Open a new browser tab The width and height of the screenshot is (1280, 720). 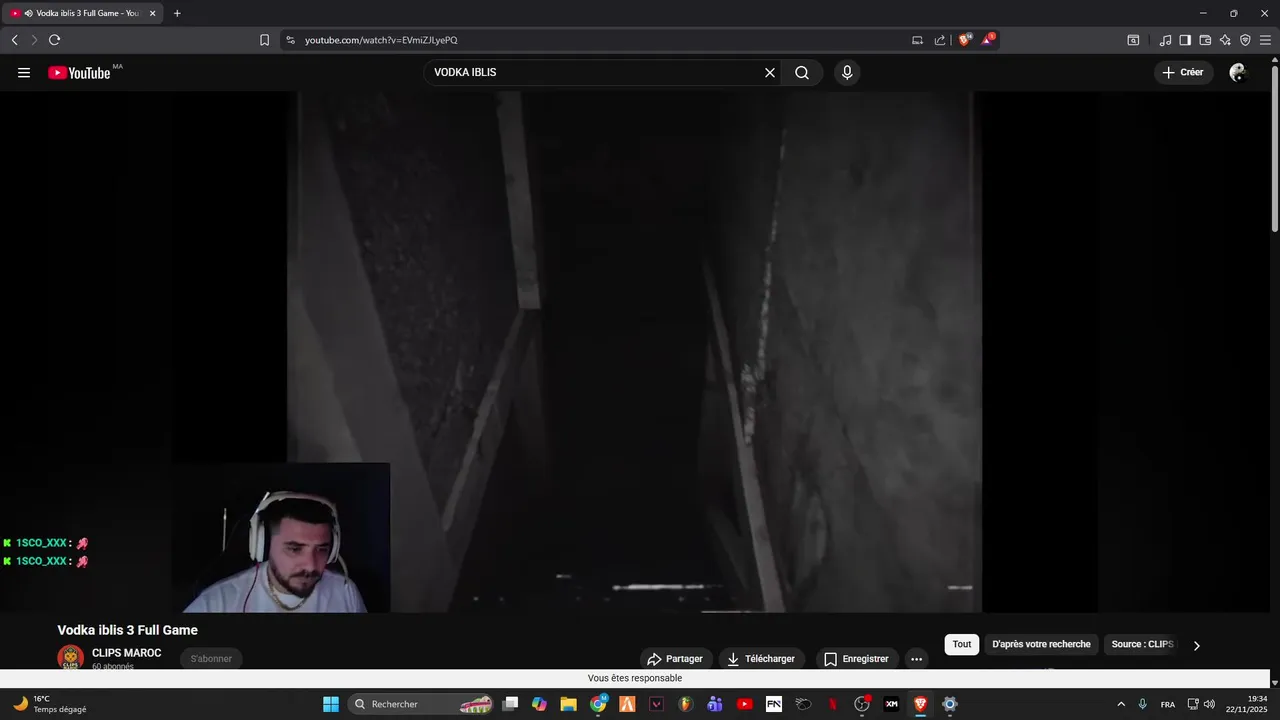(x=177, y=13)
